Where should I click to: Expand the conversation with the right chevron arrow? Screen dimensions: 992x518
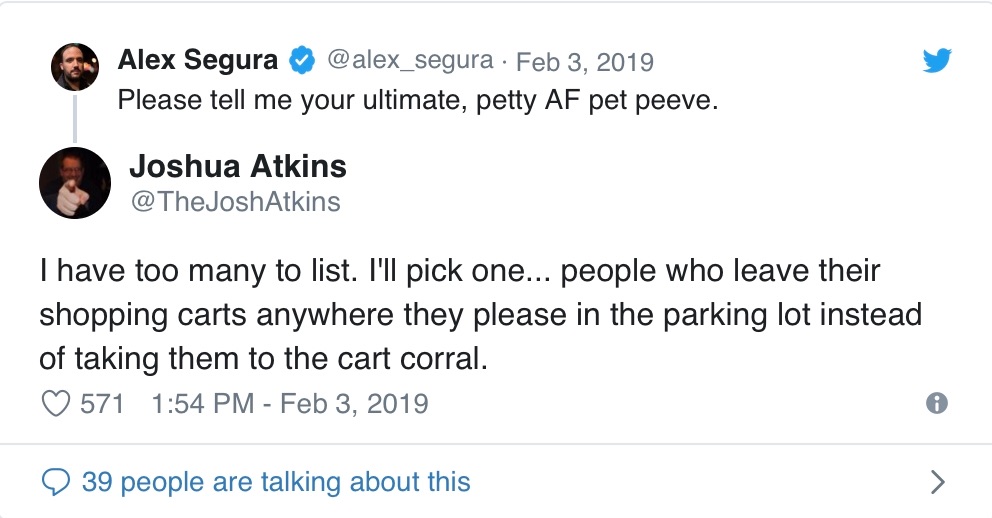coord(937,482)
